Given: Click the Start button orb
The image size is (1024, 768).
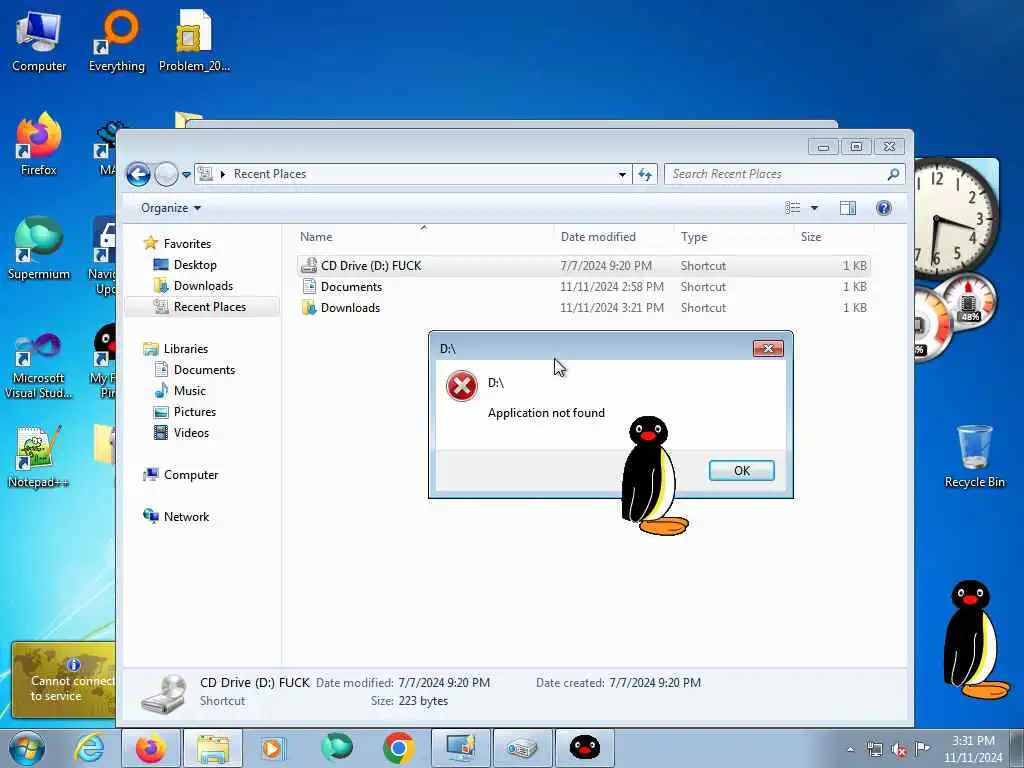Looking at the screenshot, I should [27, 748].
